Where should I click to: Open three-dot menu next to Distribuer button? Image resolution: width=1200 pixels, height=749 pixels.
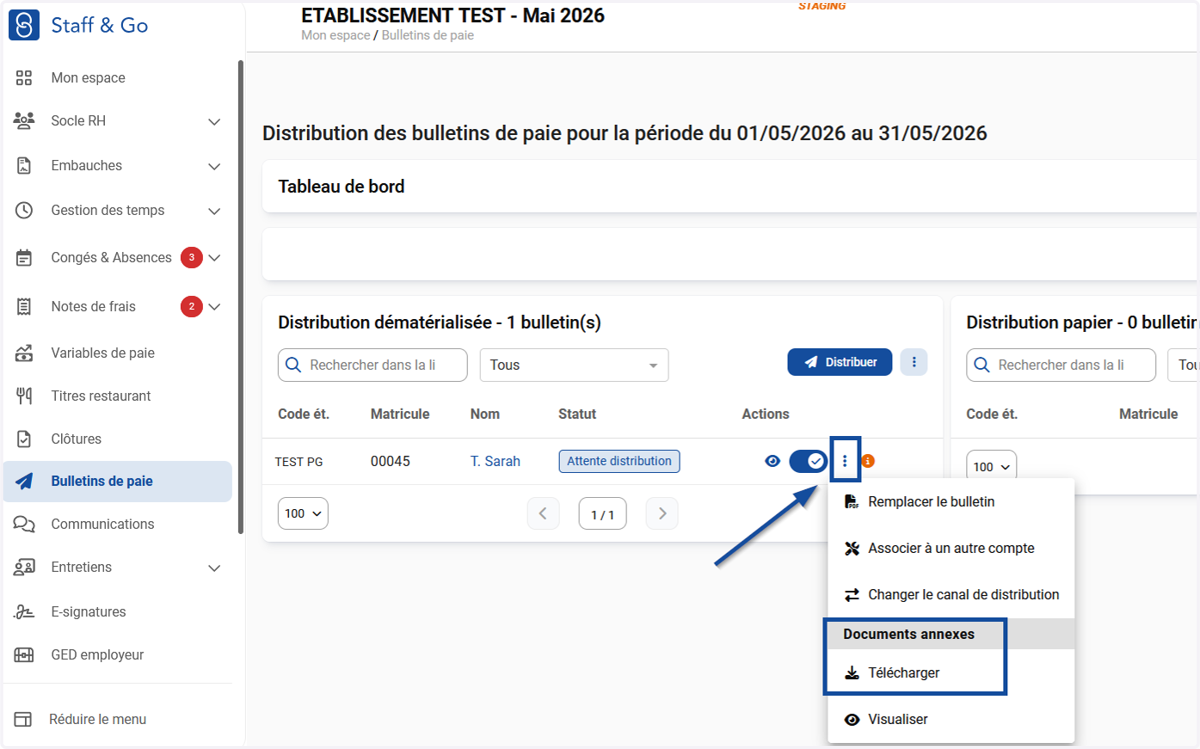click(914, 362)
